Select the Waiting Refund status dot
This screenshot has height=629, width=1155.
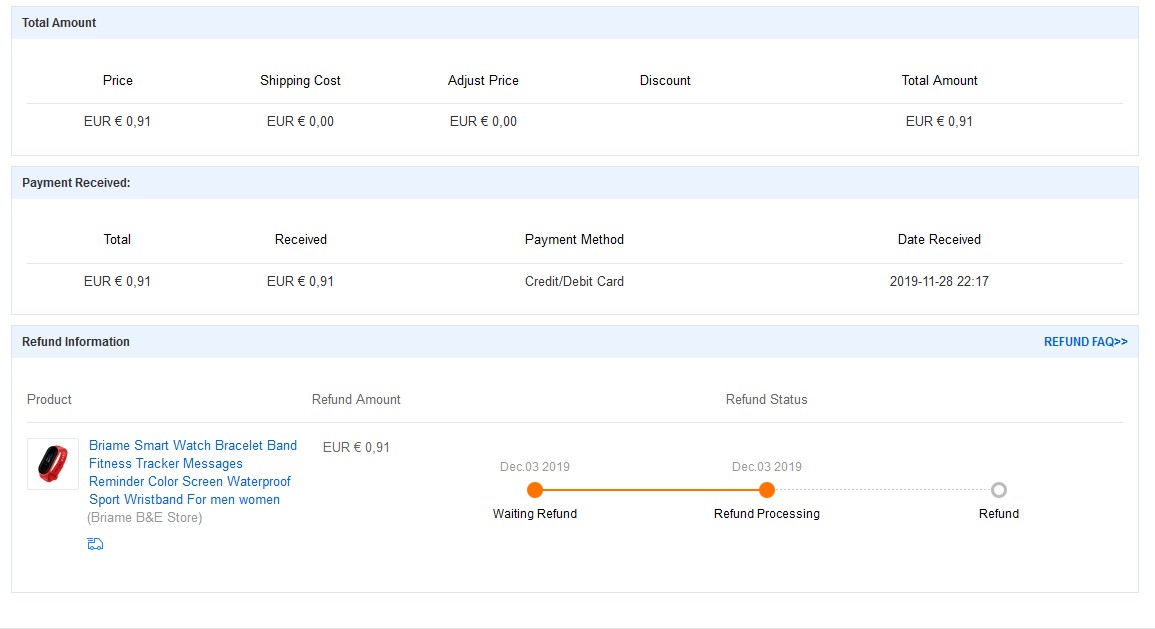(535, 490)
